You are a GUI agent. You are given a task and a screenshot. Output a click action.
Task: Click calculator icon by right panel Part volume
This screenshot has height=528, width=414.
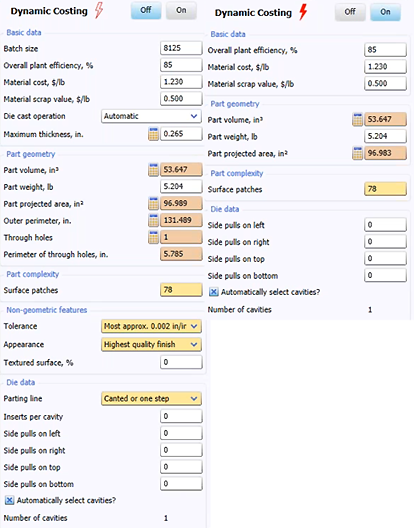coord(357,120)
